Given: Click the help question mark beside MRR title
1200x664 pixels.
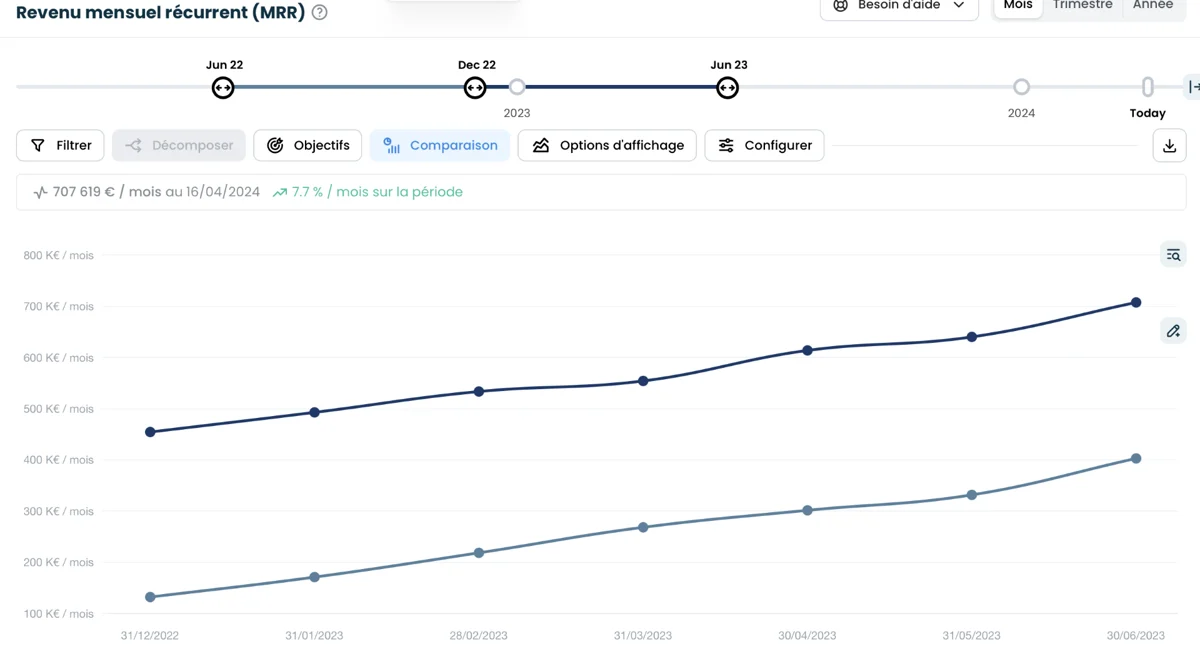Looking at the screenshot, I should coord(320,13).
